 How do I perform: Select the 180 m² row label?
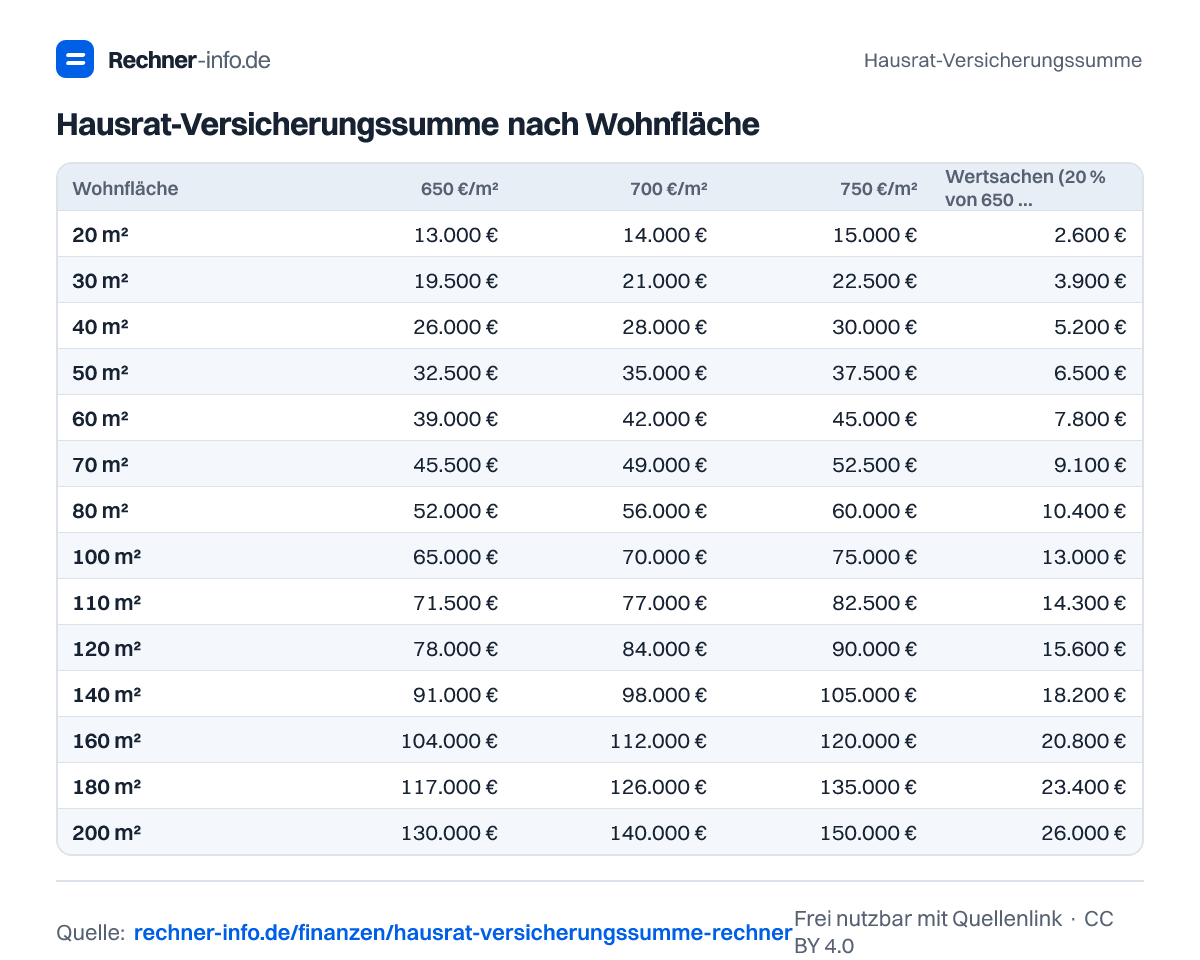pyautogui.click(x=106, y=787)
